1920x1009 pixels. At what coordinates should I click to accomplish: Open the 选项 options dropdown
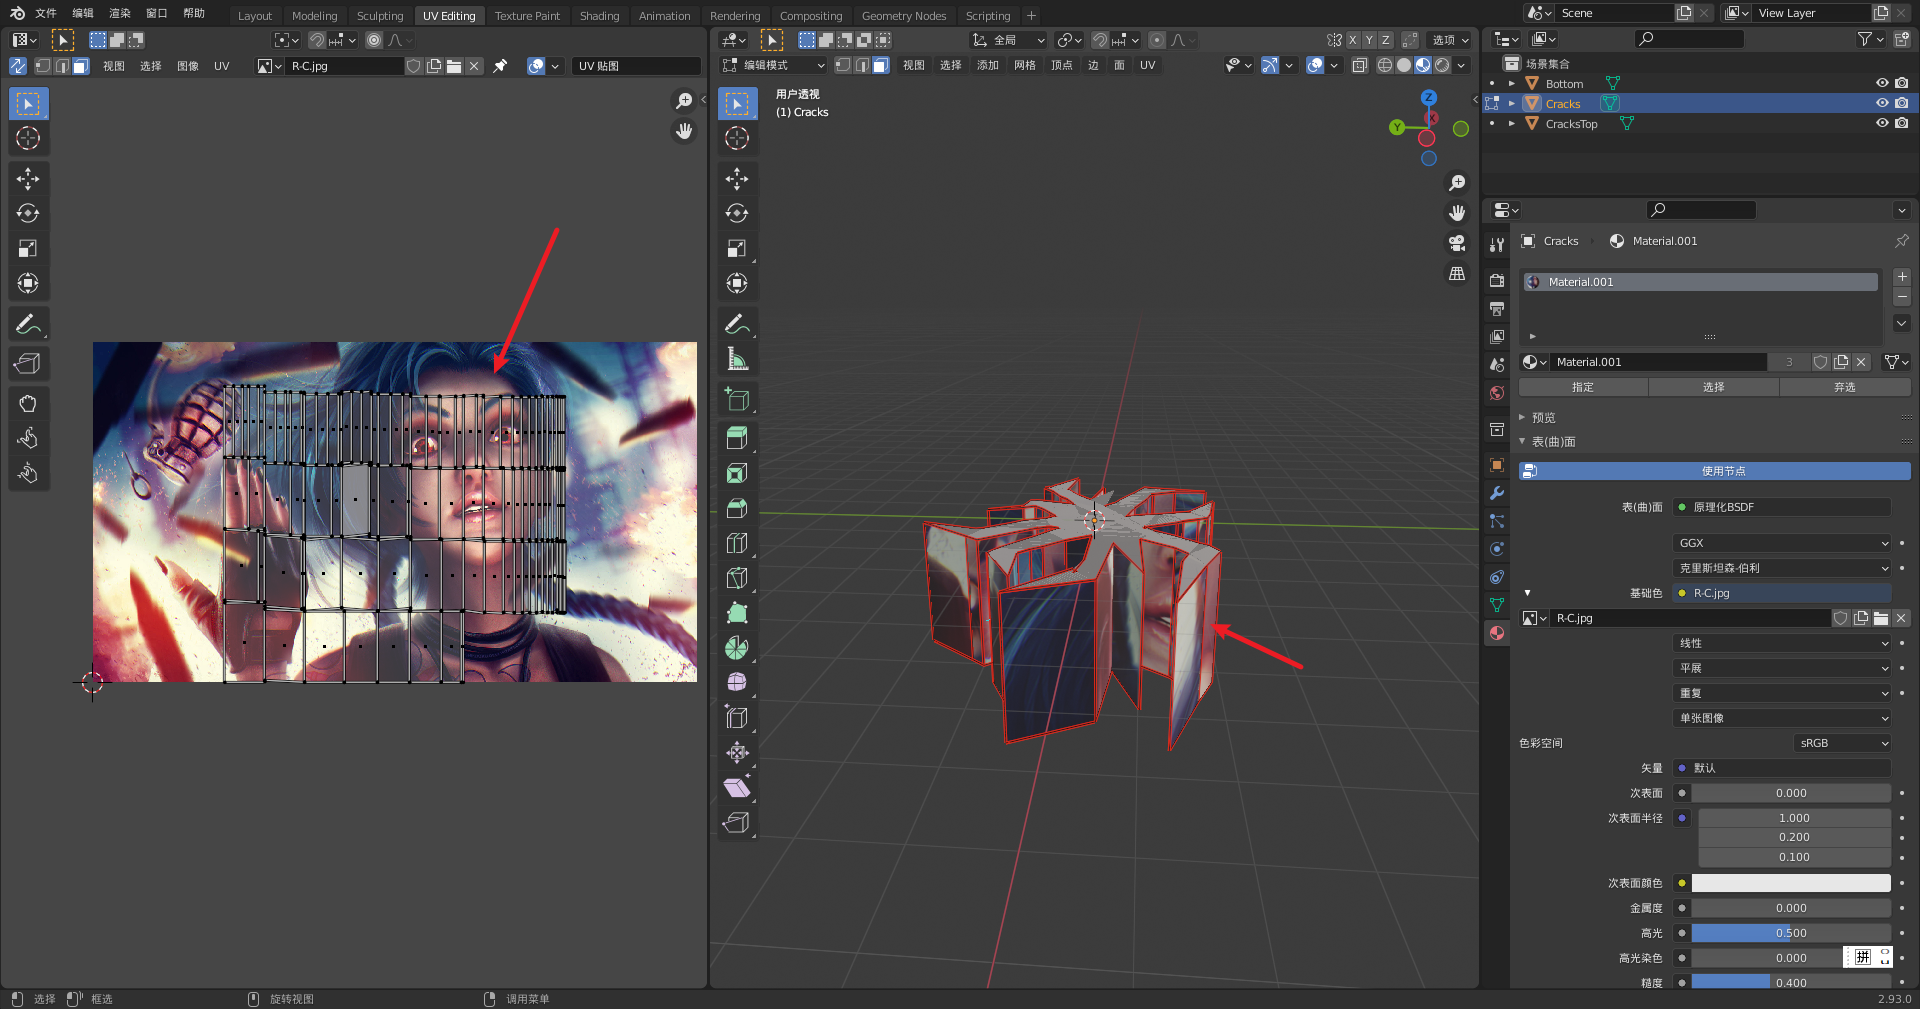tap(1450, 40)
